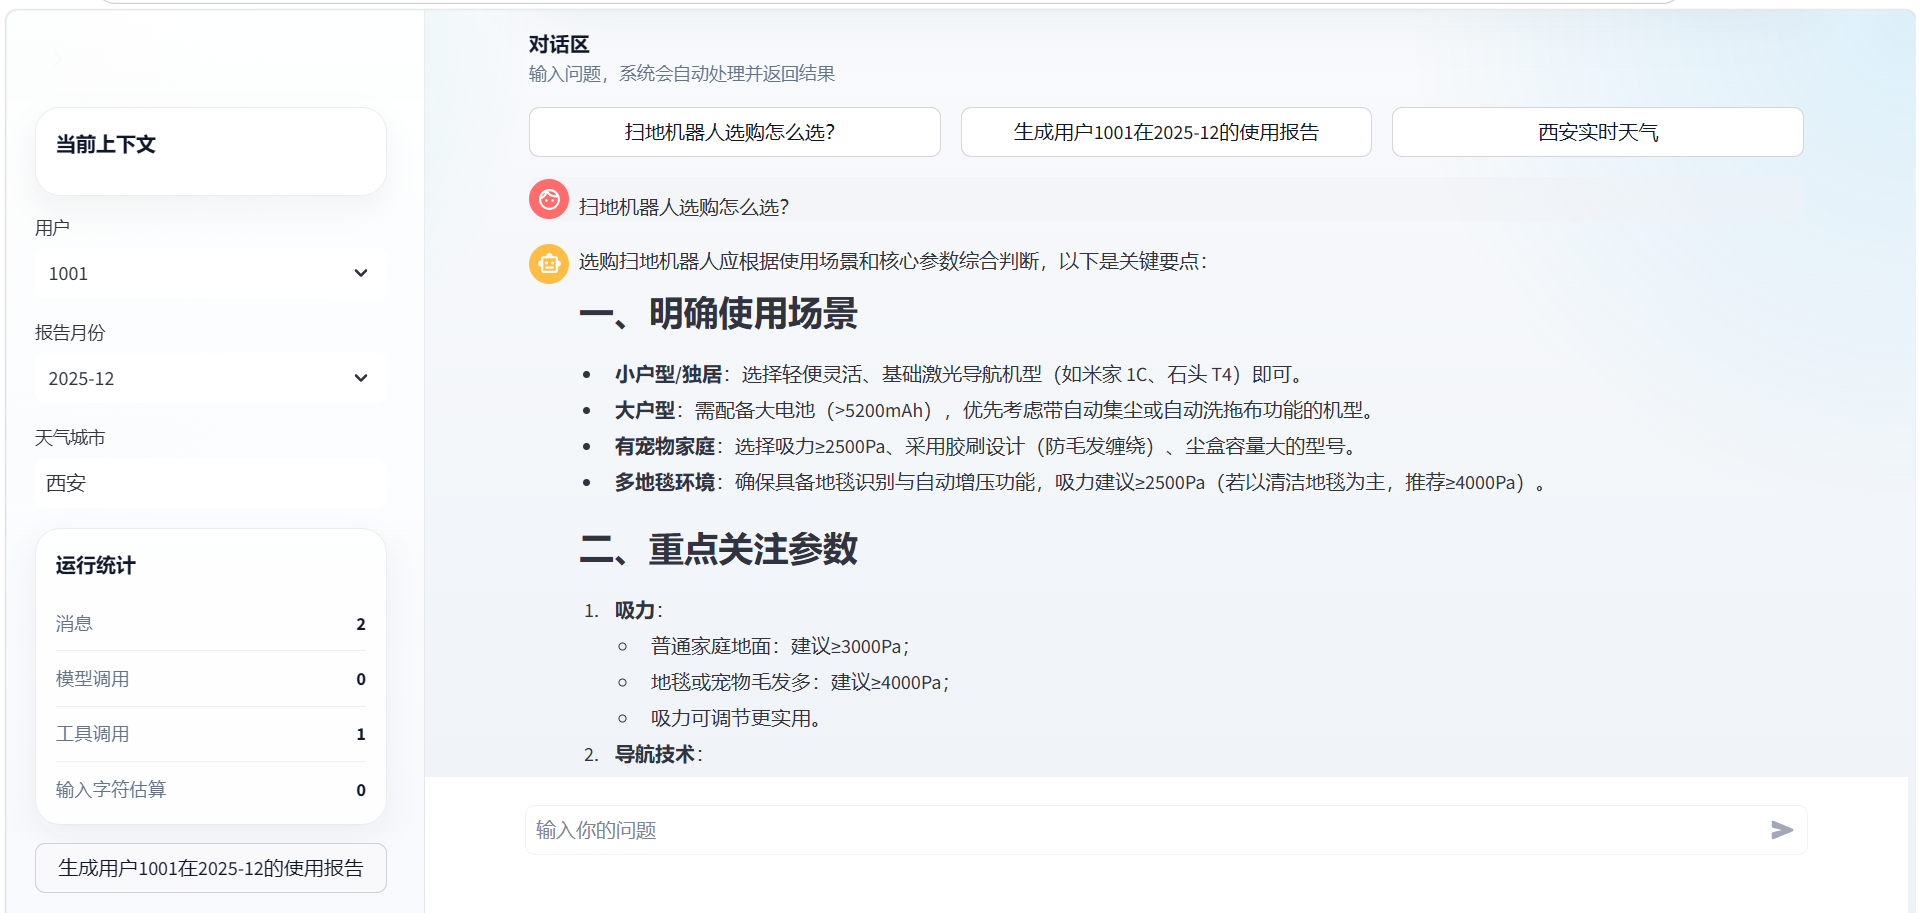
Task: Click the 消息 statistic row
Action: (x=211, y=623)
